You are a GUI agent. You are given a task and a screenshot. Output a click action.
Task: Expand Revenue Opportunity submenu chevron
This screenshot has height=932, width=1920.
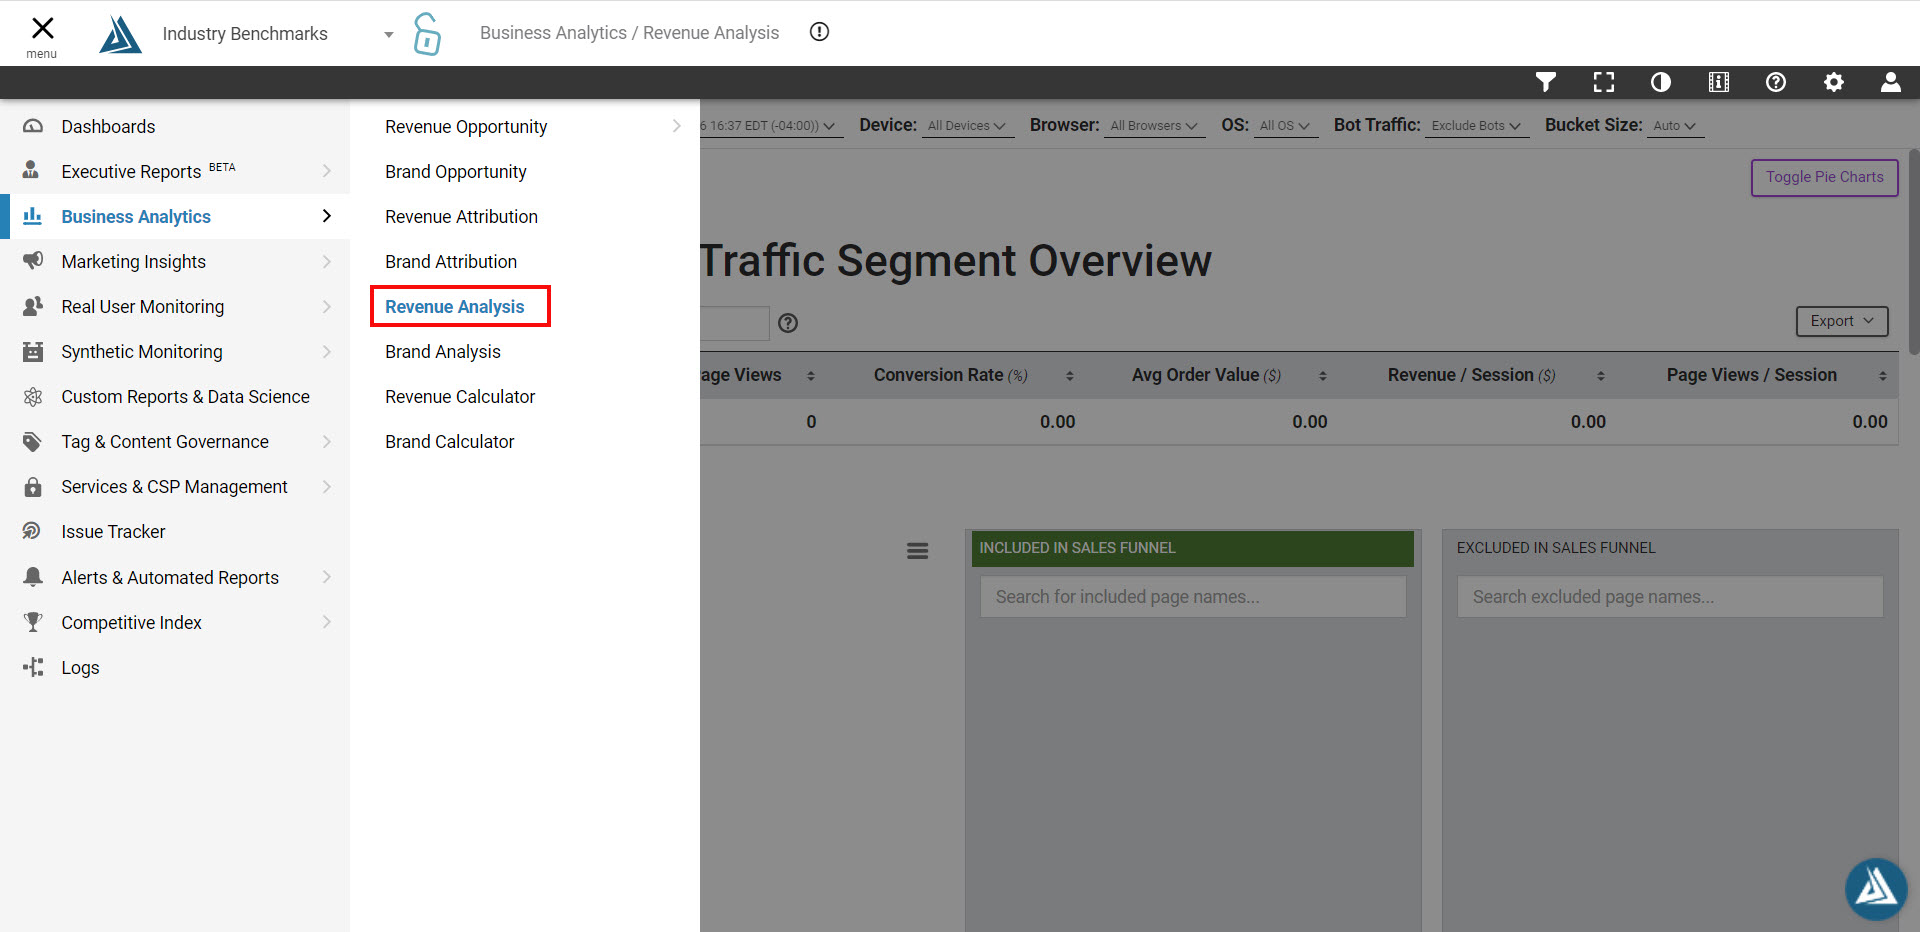(676, 126)
